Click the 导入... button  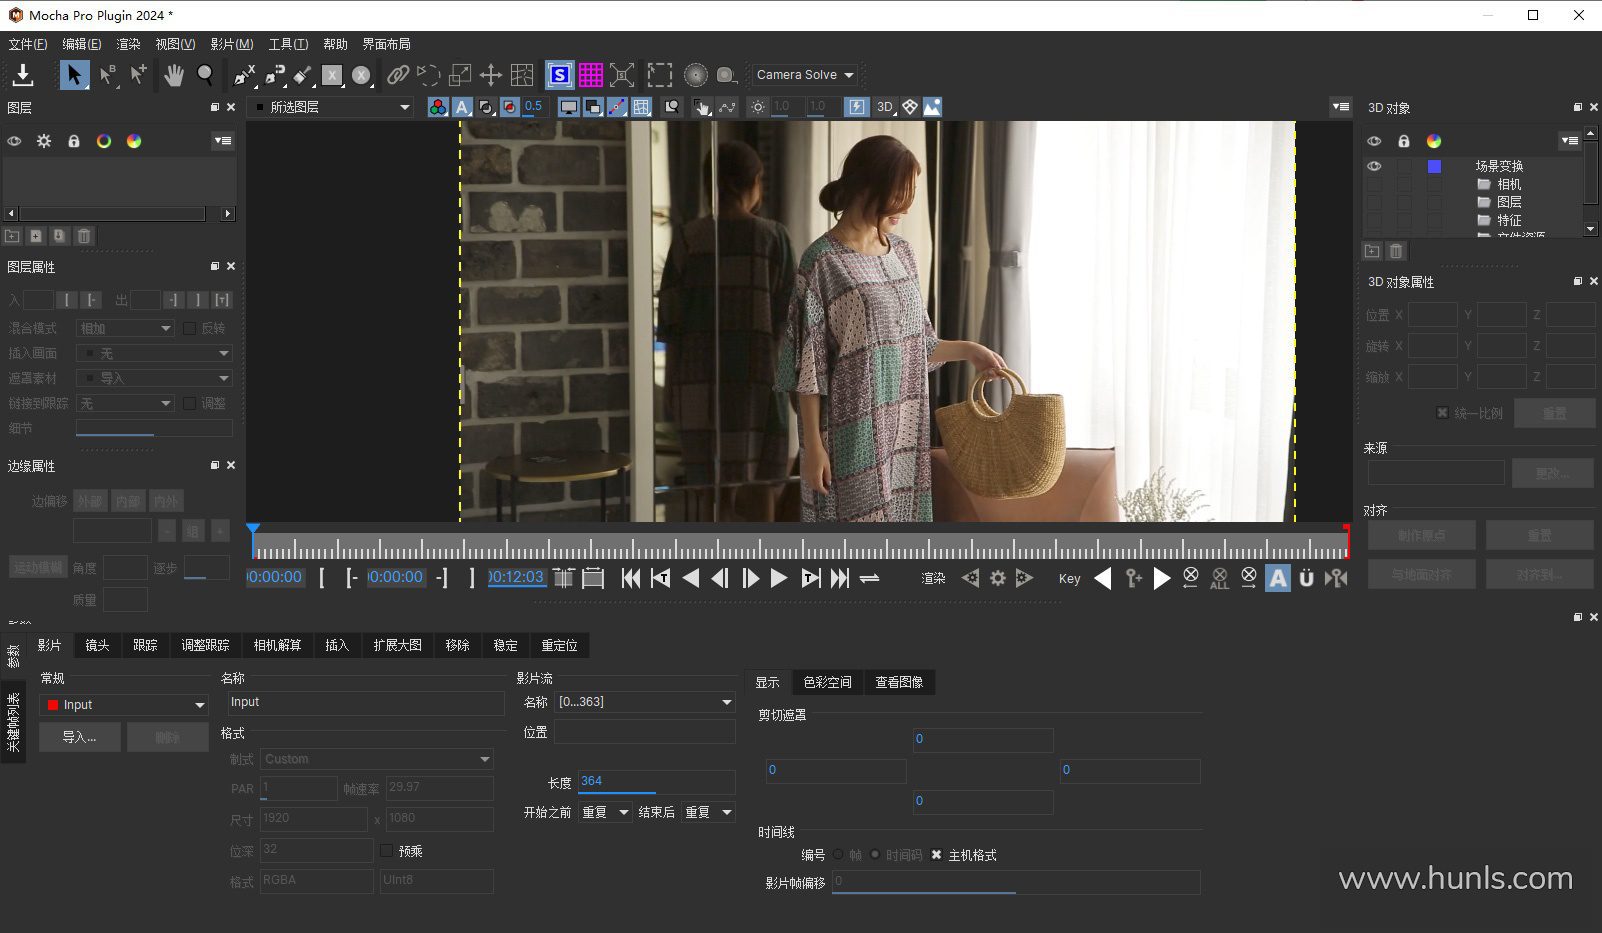(79, 737)
